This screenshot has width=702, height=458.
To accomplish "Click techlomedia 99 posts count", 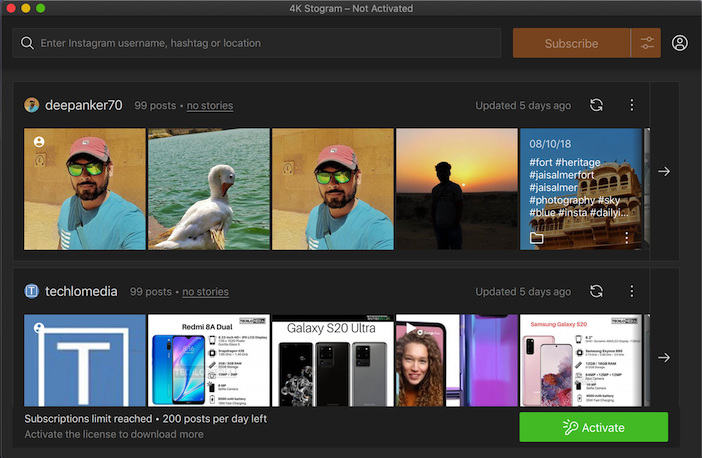I will pyautogui.click(x=151, y=292).
